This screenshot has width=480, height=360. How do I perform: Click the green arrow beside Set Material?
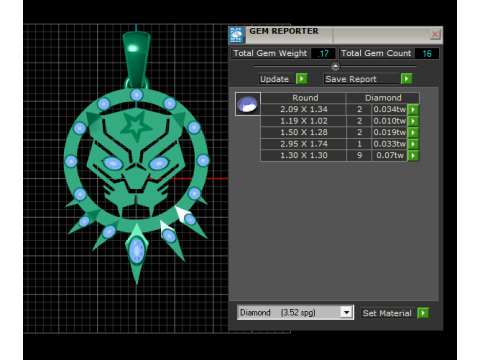pyautogui.click(x=423, y=313)
